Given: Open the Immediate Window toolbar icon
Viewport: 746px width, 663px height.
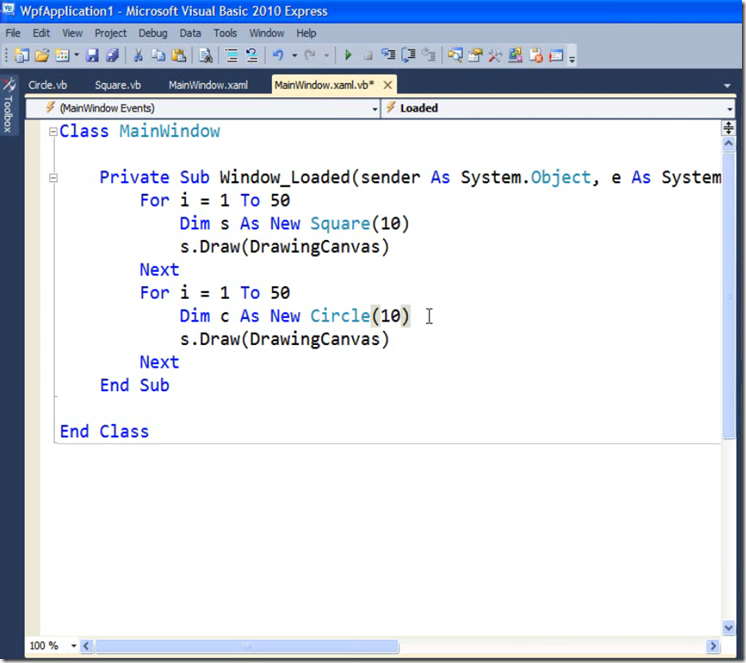Looking at the screenshot, I should (x=556, y=56).
